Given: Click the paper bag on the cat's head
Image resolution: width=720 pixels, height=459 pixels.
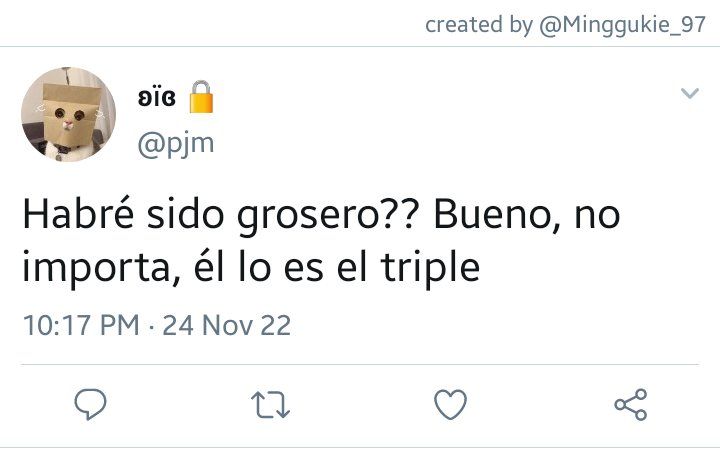Looking at the screenshot, I should pos(70,114).
